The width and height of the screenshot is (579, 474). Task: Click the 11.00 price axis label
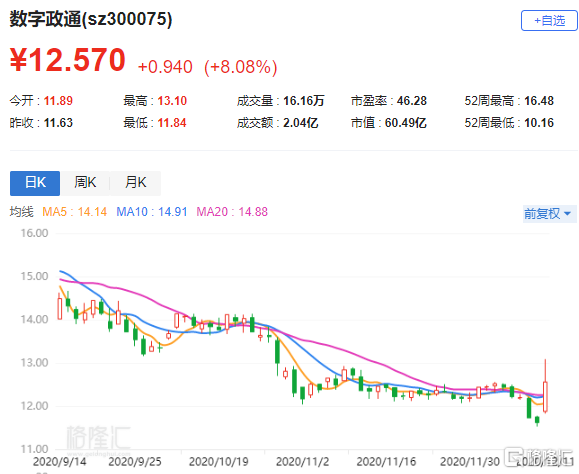(x=34, y=449)
